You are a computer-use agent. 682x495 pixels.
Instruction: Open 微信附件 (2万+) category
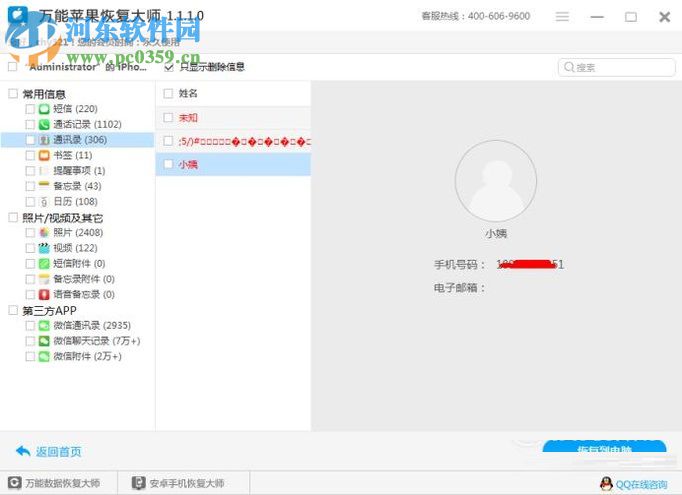point(87,356)
